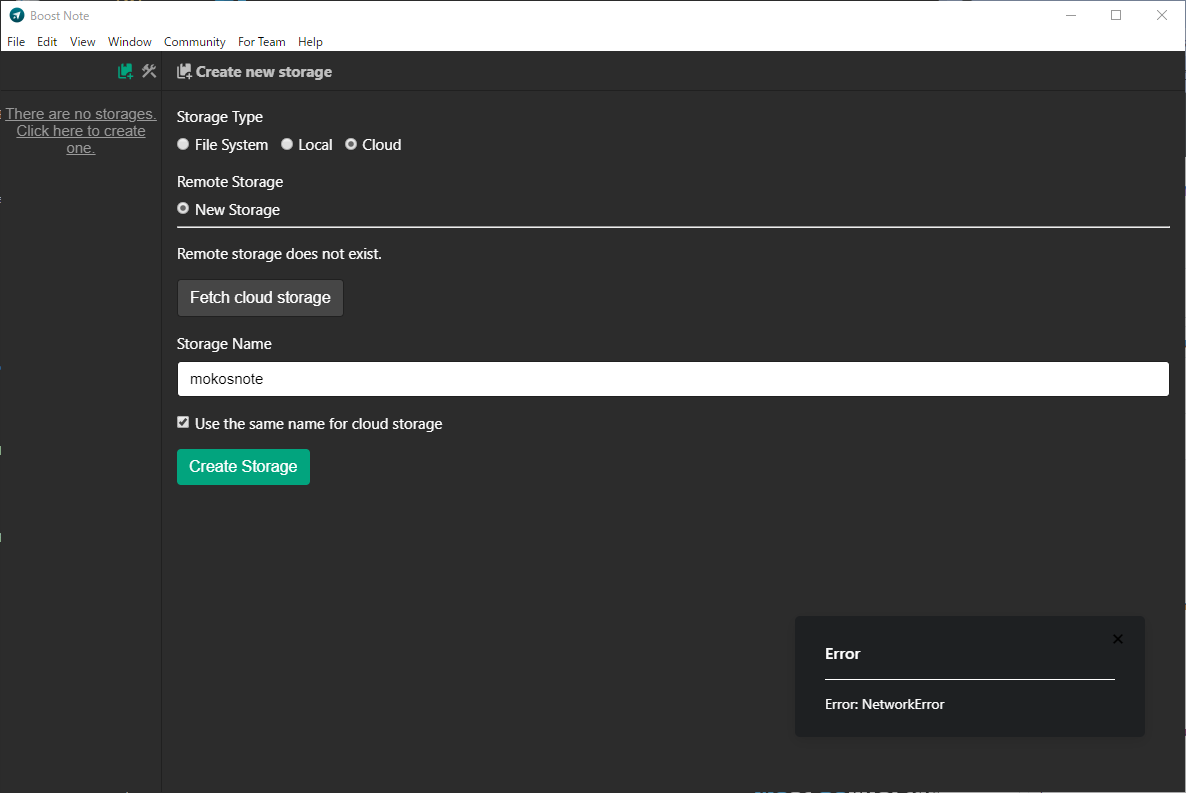This screenshot has width=1186, height=793.
Task: Minimize the Boost Note window
Action: [1071, 15]
